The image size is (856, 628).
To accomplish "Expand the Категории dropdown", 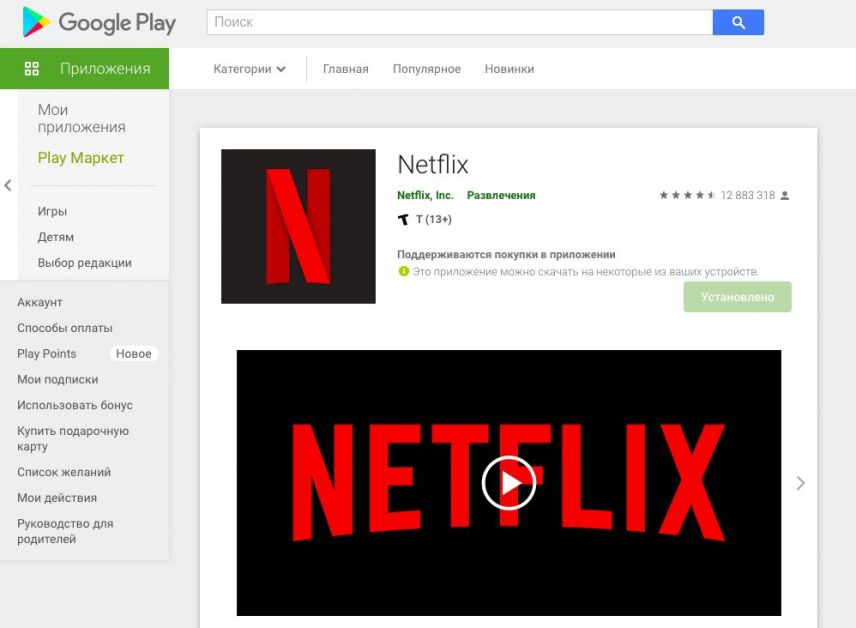I will coord(249,69).
